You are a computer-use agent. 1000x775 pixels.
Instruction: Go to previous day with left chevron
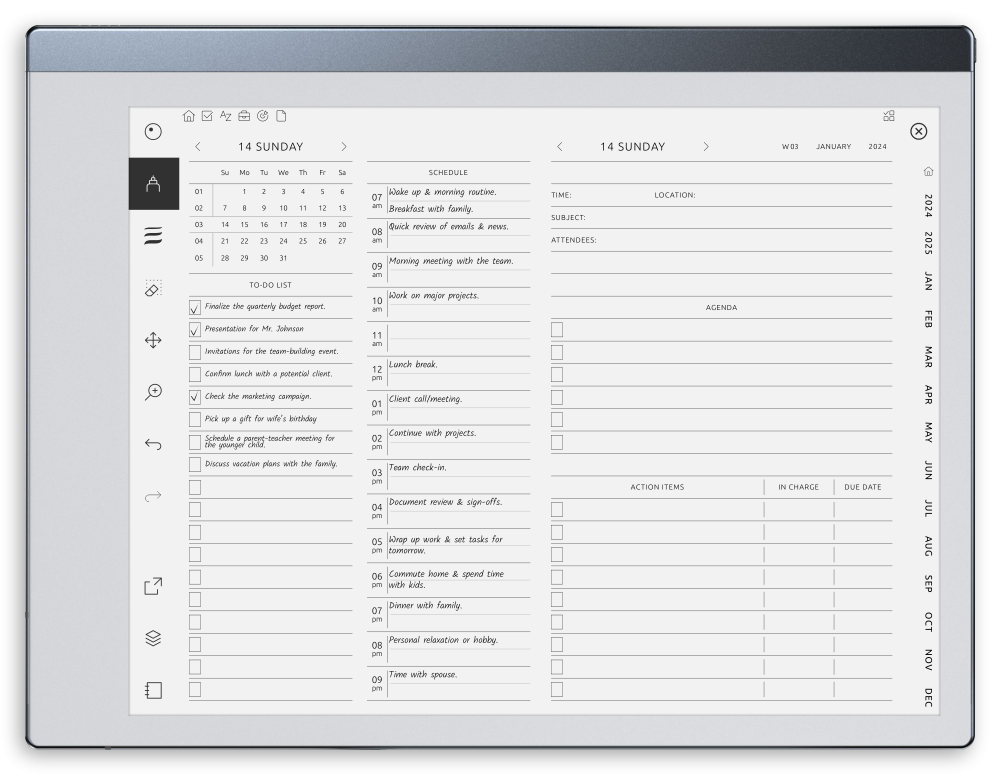[x=197, y=146]
